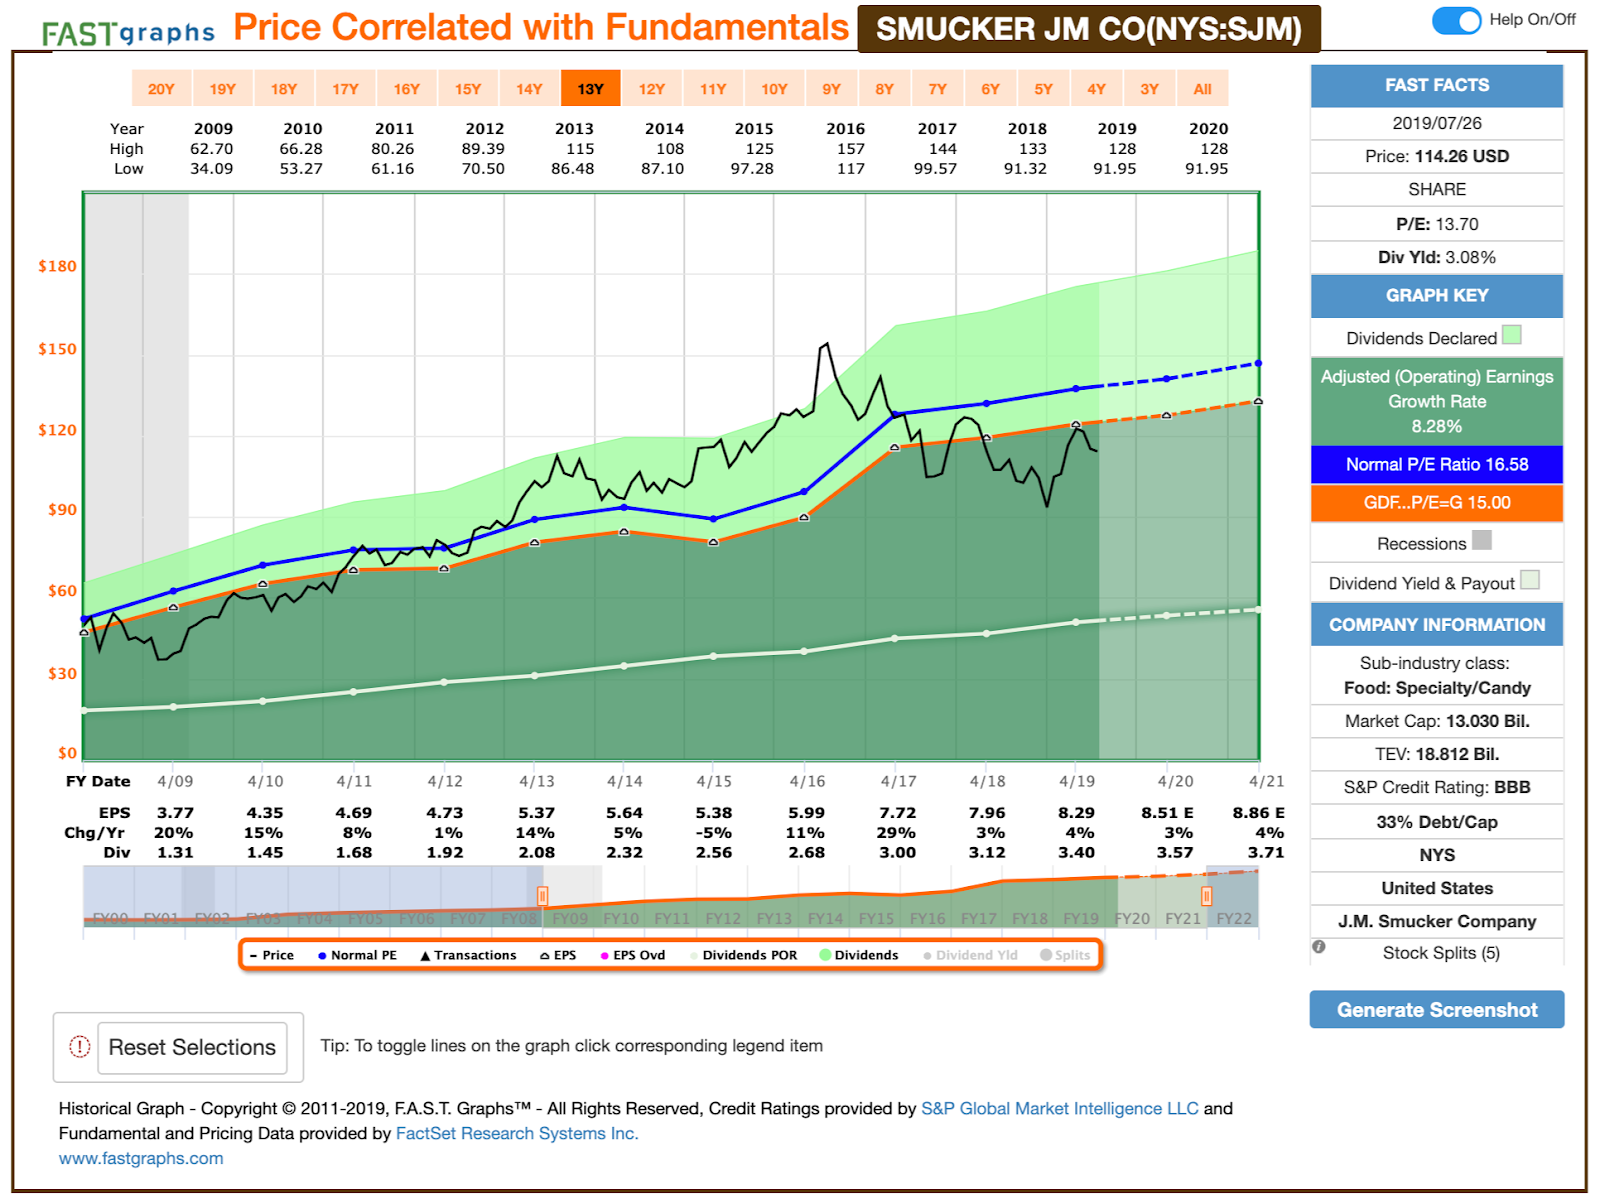Viewport: 1600px width, 1194px height.
Task: Click the 33% Debt/Cap row
Action: point(1437,822)
